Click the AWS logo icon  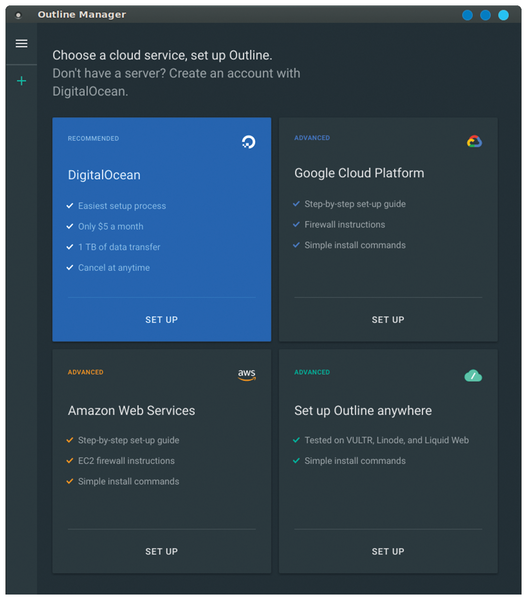click(x=247, y=375)
